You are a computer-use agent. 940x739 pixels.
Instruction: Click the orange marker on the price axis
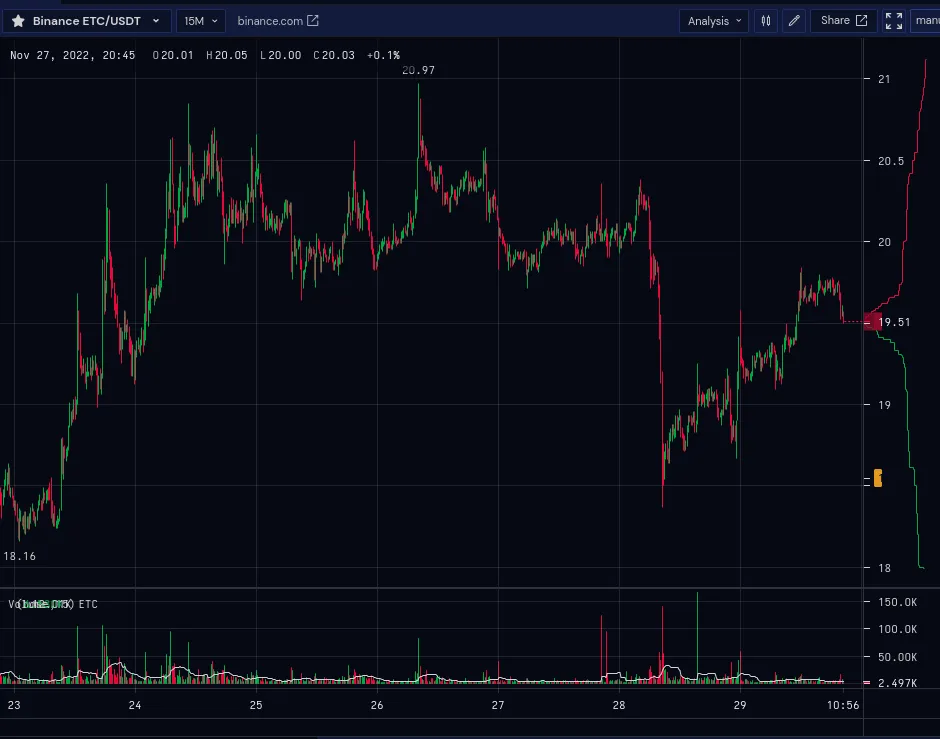coord(878,478)
